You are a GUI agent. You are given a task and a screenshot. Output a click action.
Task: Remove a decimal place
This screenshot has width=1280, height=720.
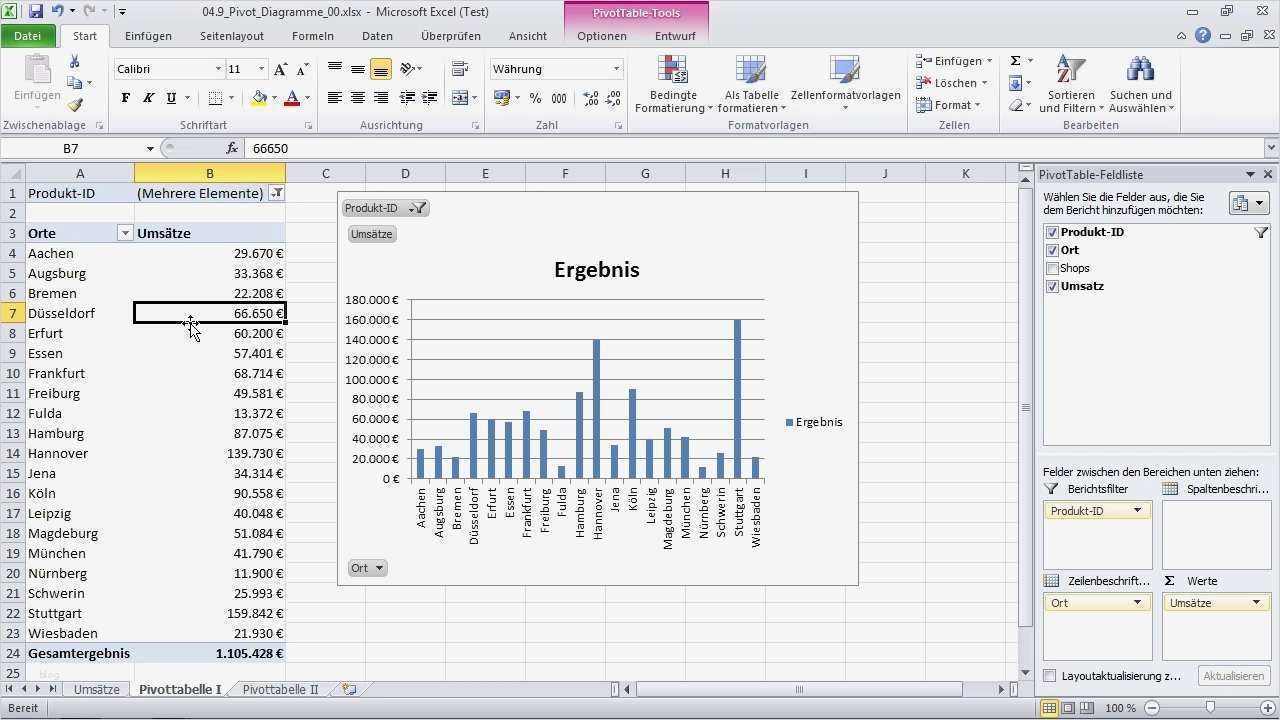[613, 98]
